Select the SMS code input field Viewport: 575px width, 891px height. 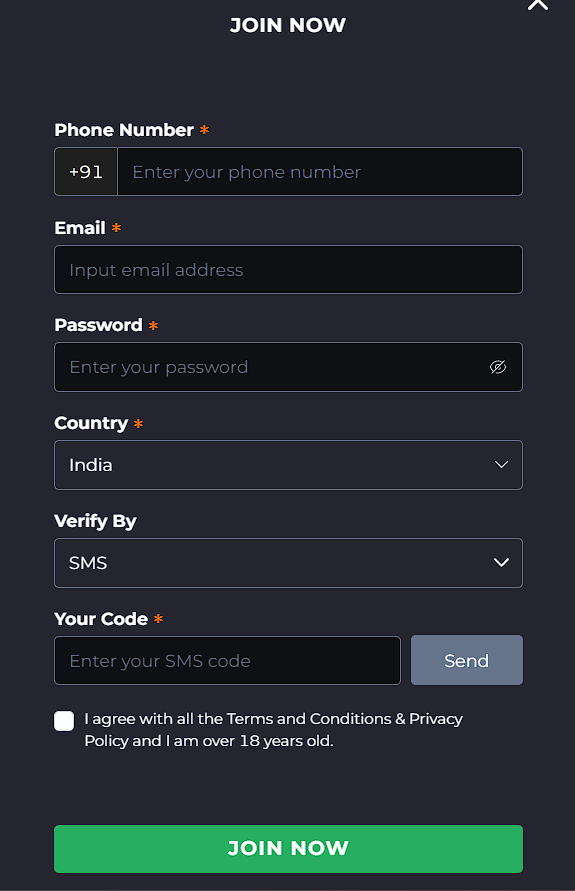227,660
